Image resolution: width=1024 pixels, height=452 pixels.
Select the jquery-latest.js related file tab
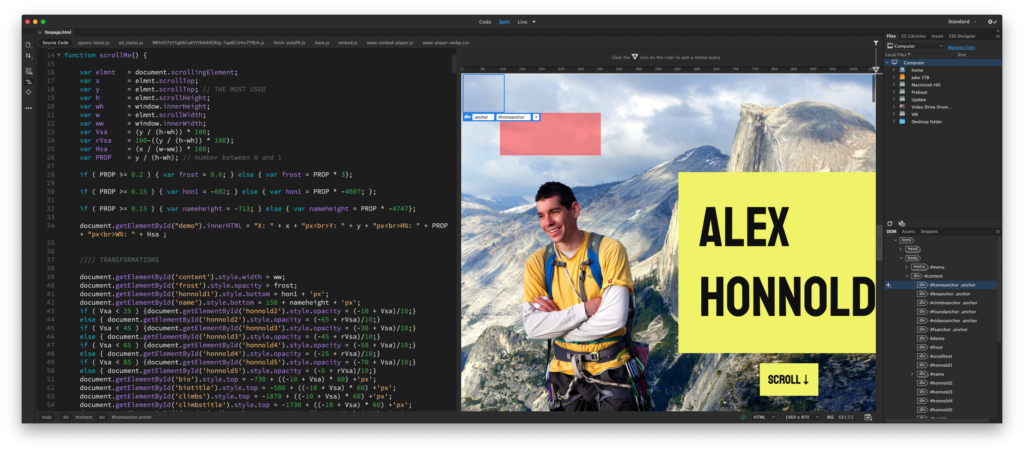[92, 43]
